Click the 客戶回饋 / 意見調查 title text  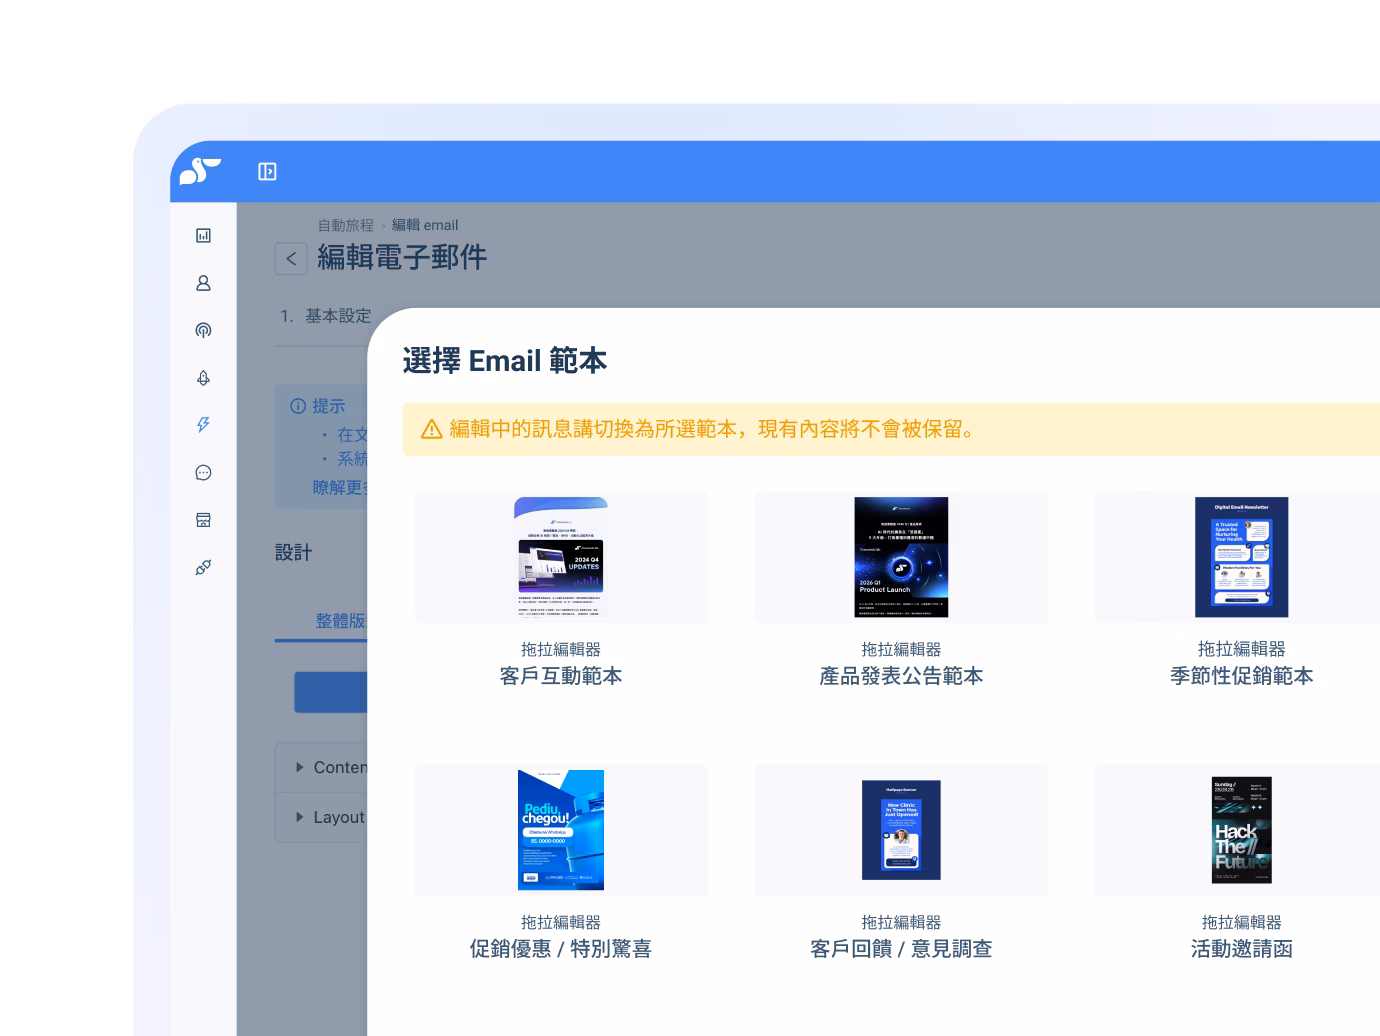(901, 949)
